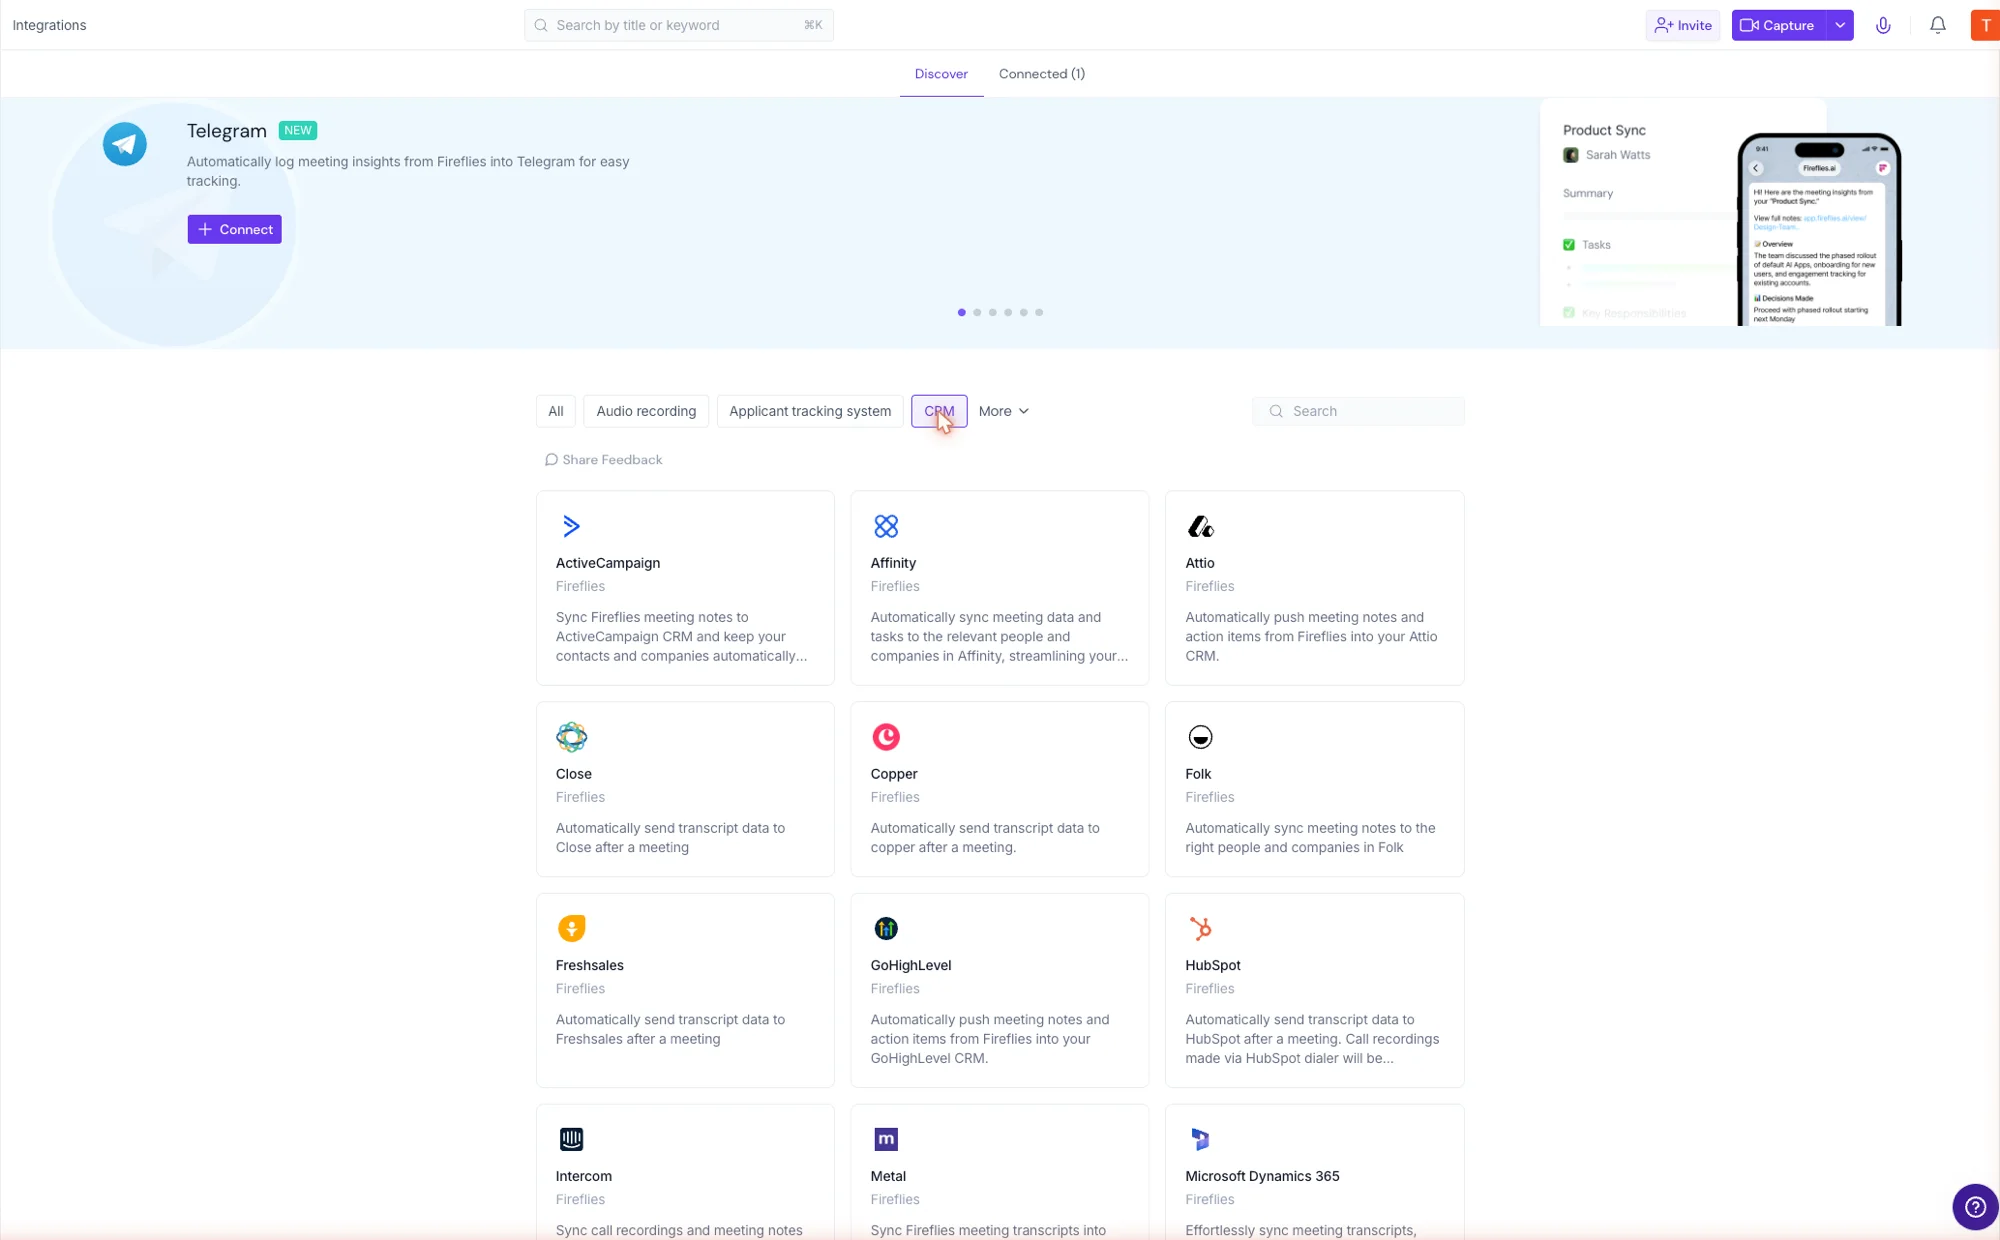
Task: Go to the second carousel slide dot
Action: coord(977,312)
